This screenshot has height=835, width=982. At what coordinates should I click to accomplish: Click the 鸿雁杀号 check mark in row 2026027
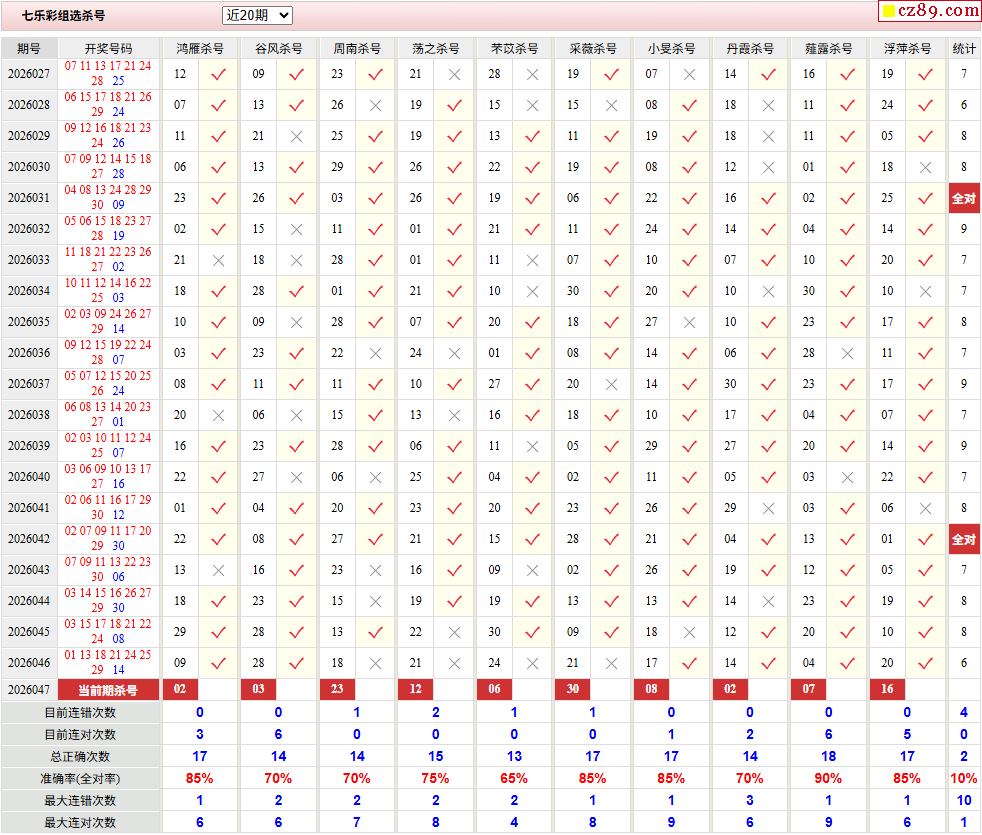click(x=218, y=74)
